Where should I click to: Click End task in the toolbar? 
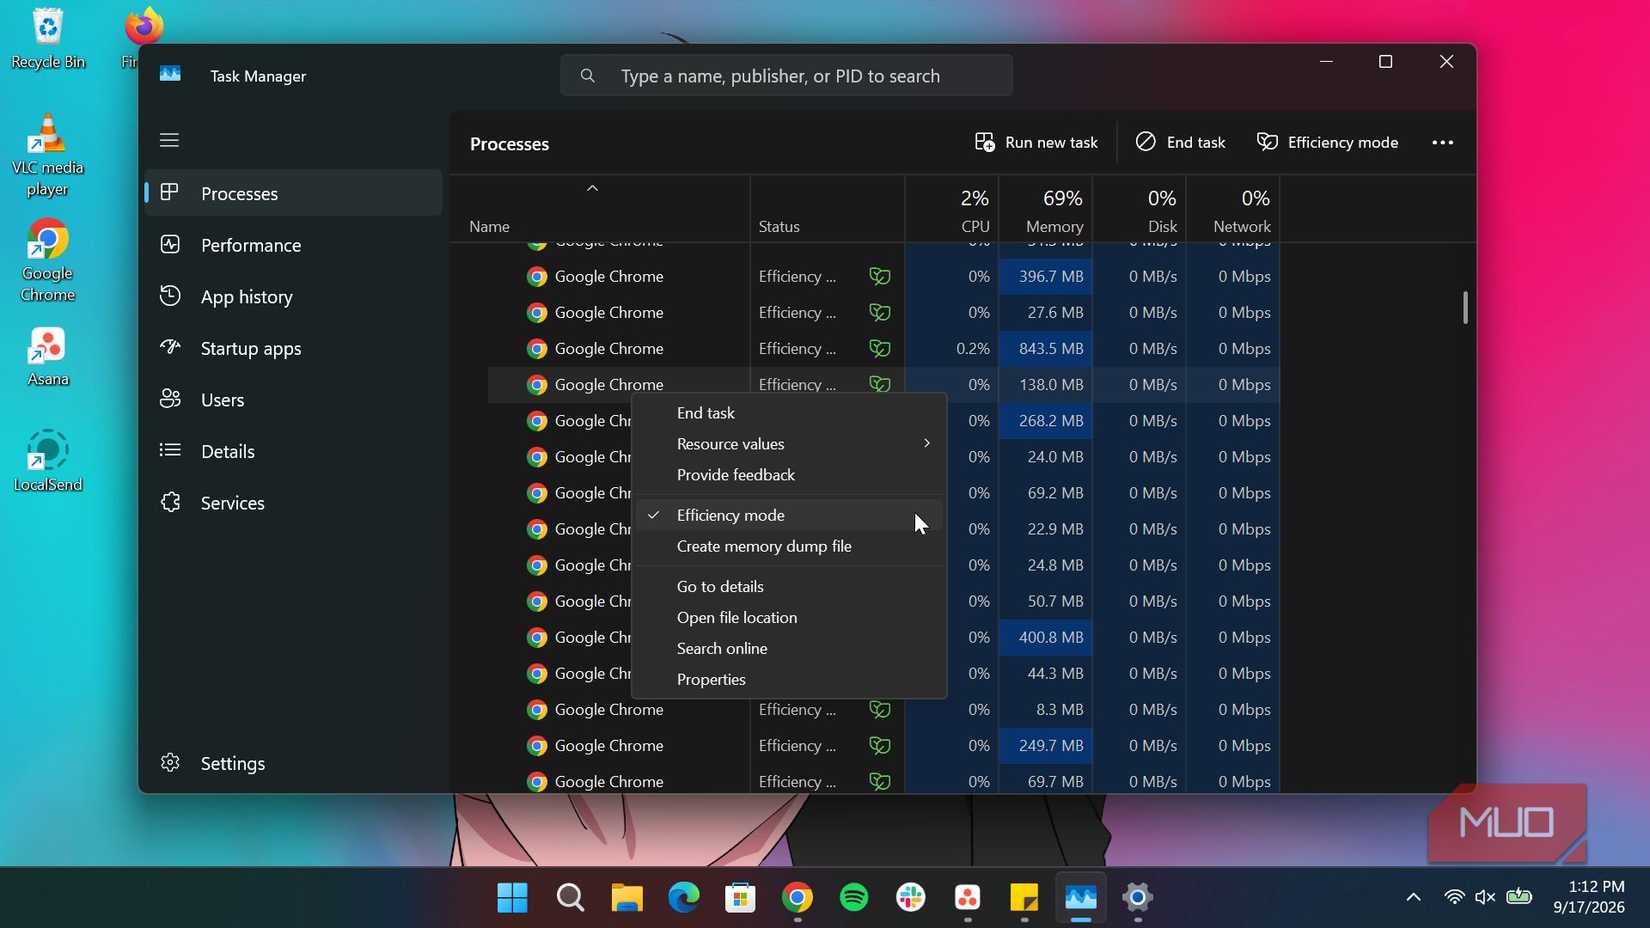[x=1180, y=142]
